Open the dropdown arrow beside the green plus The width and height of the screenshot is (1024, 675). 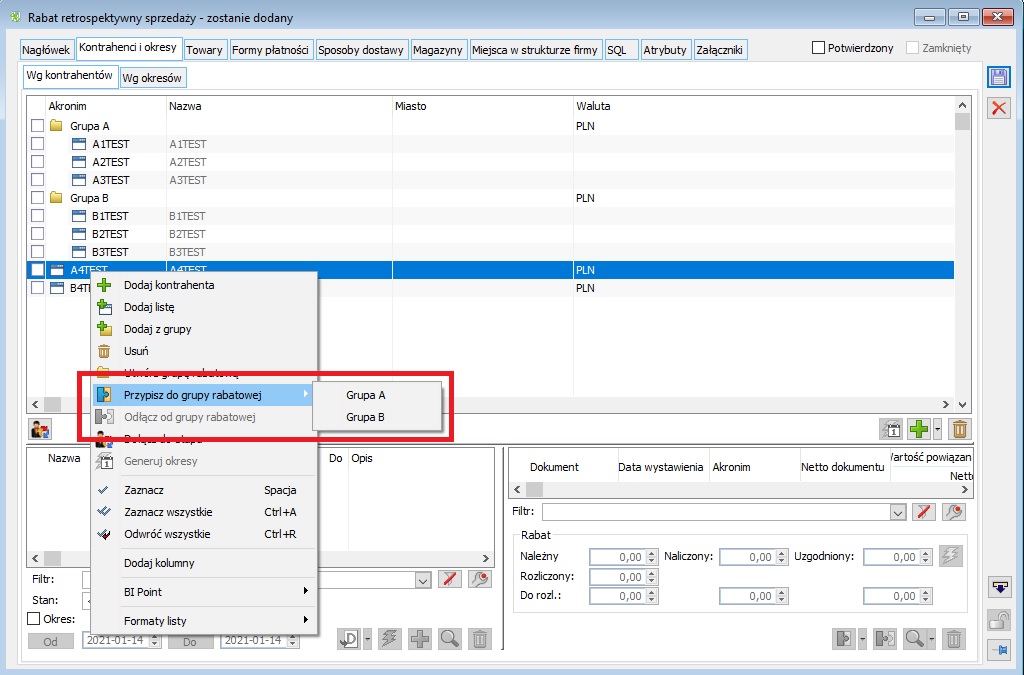[938, 429]
